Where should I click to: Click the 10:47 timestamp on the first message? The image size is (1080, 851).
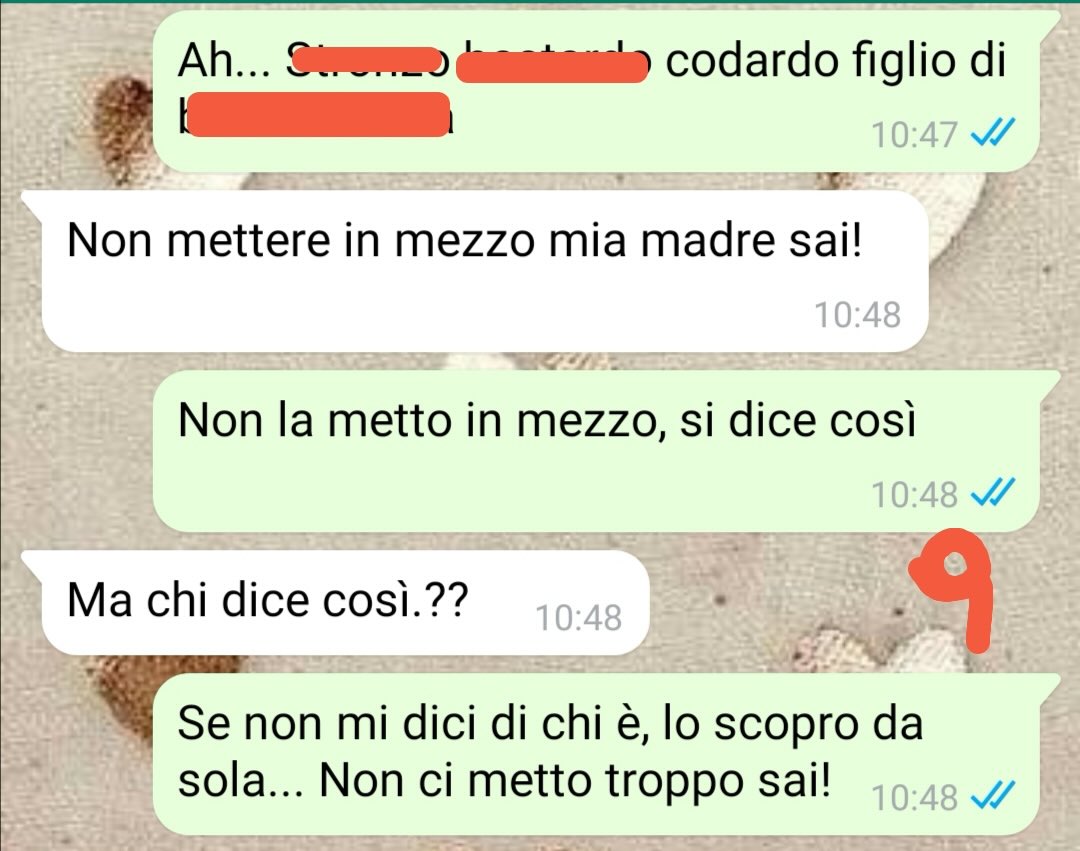[x=914, y=134]
